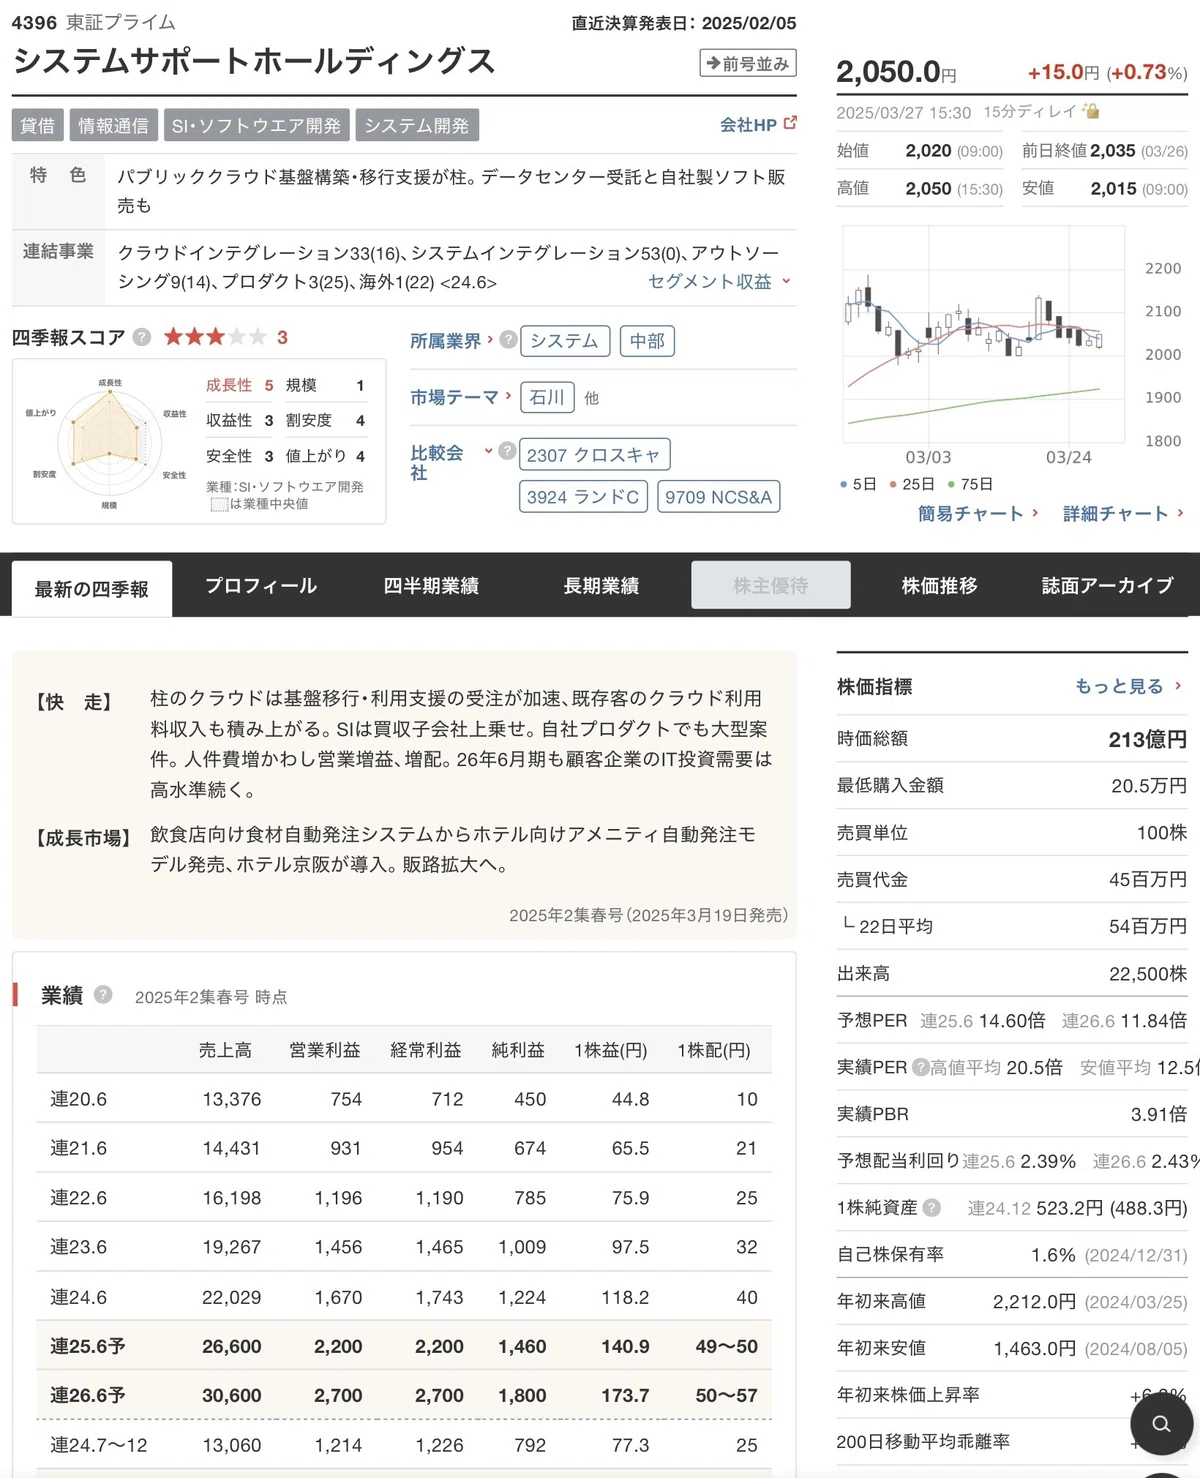Click the 連25.6予 forecast row label
Screen dimensions: 1200x1478
88,1346
